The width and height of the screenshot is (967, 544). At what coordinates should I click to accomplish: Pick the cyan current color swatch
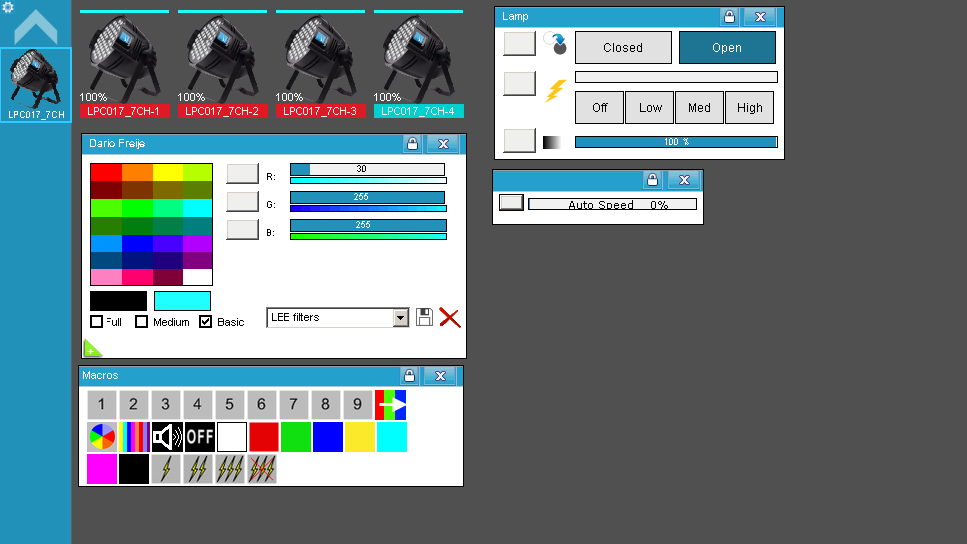point(182,301)
